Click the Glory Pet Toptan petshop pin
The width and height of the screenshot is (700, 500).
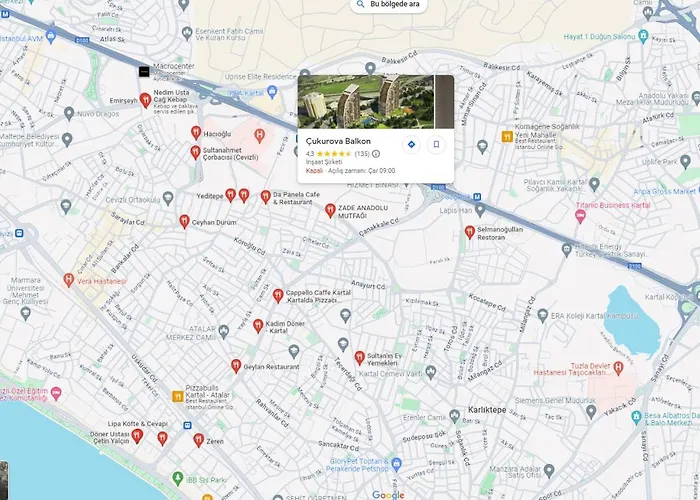click(x=396, y=464)
